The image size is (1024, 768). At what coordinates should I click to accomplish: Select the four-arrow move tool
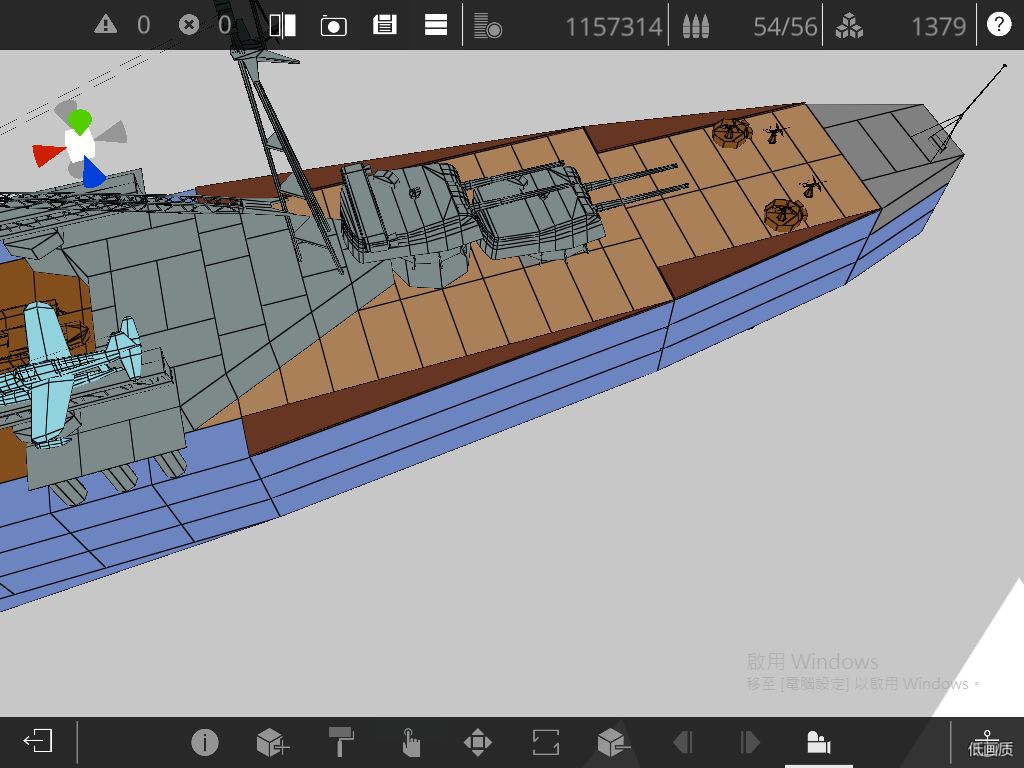coord(477,743)
